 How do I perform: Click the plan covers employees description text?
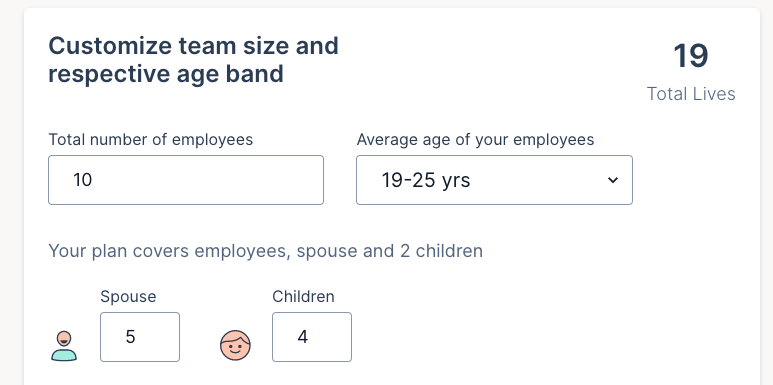click(265, 251)
